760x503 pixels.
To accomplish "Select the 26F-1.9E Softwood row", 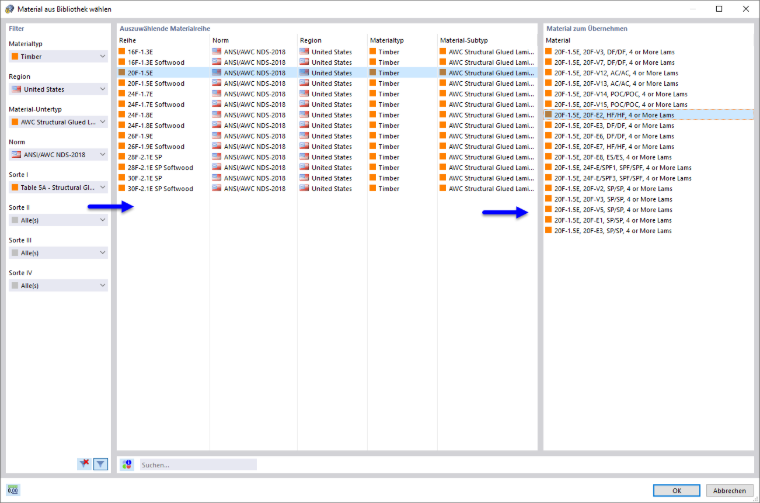I will point(328,146).
